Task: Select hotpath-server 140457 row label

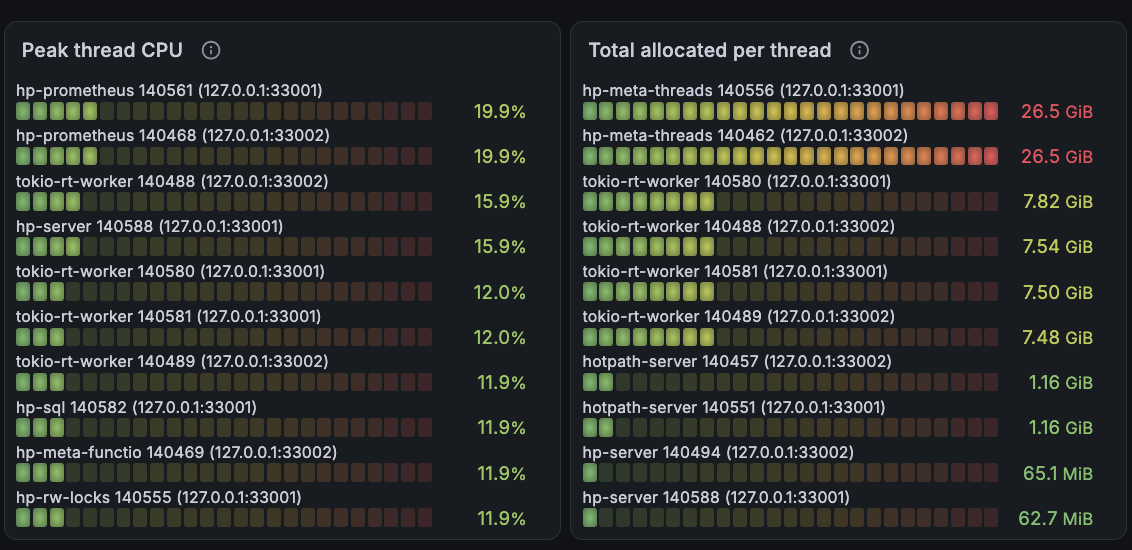Action: point(737,361)
